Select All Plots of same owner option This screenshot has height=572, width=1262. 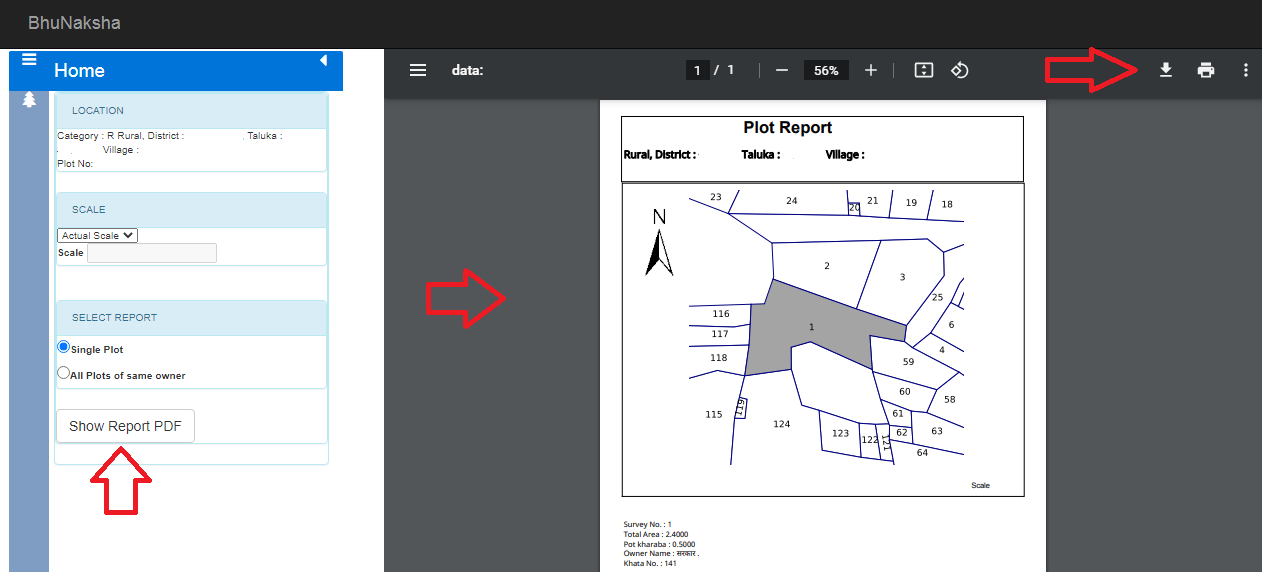click(64, 373)
